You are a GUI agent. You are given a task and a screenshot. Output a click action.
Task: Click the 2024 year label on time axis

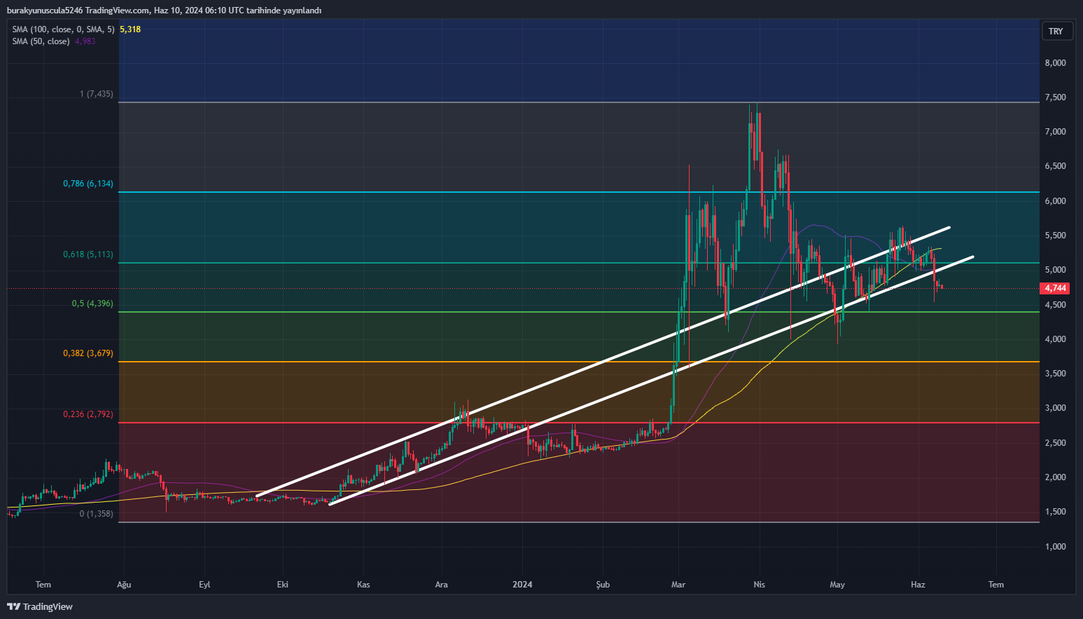[522, 584]
